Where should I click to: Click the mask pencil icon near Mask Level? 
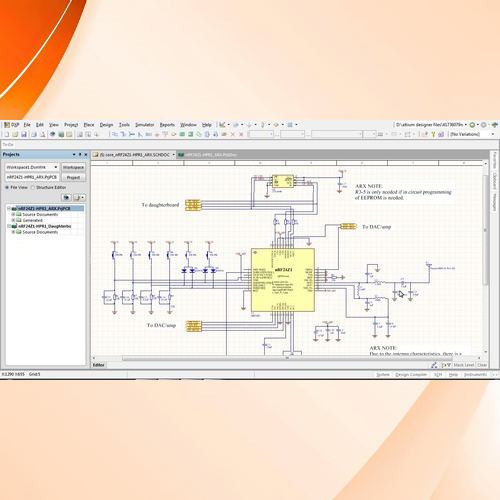click(x=434, y=365)
